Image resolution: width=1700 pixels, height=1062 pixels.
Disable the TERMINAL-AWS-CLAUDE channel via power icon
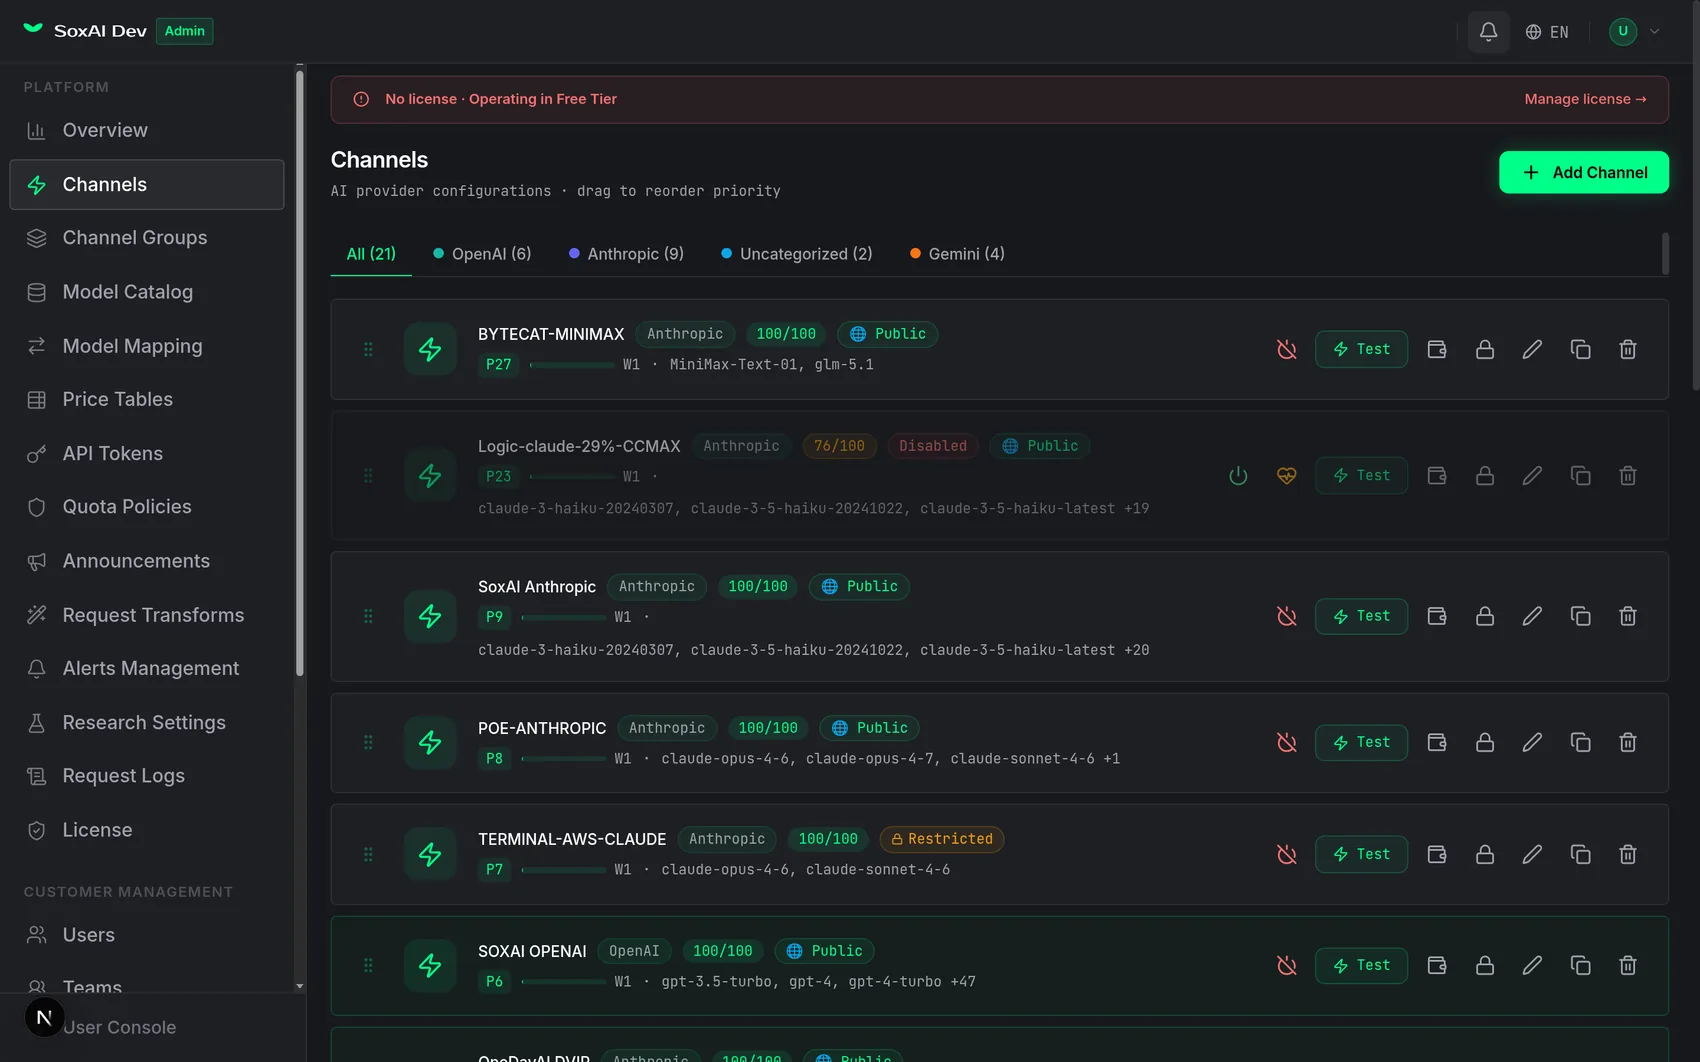[x=1287, y=854]
